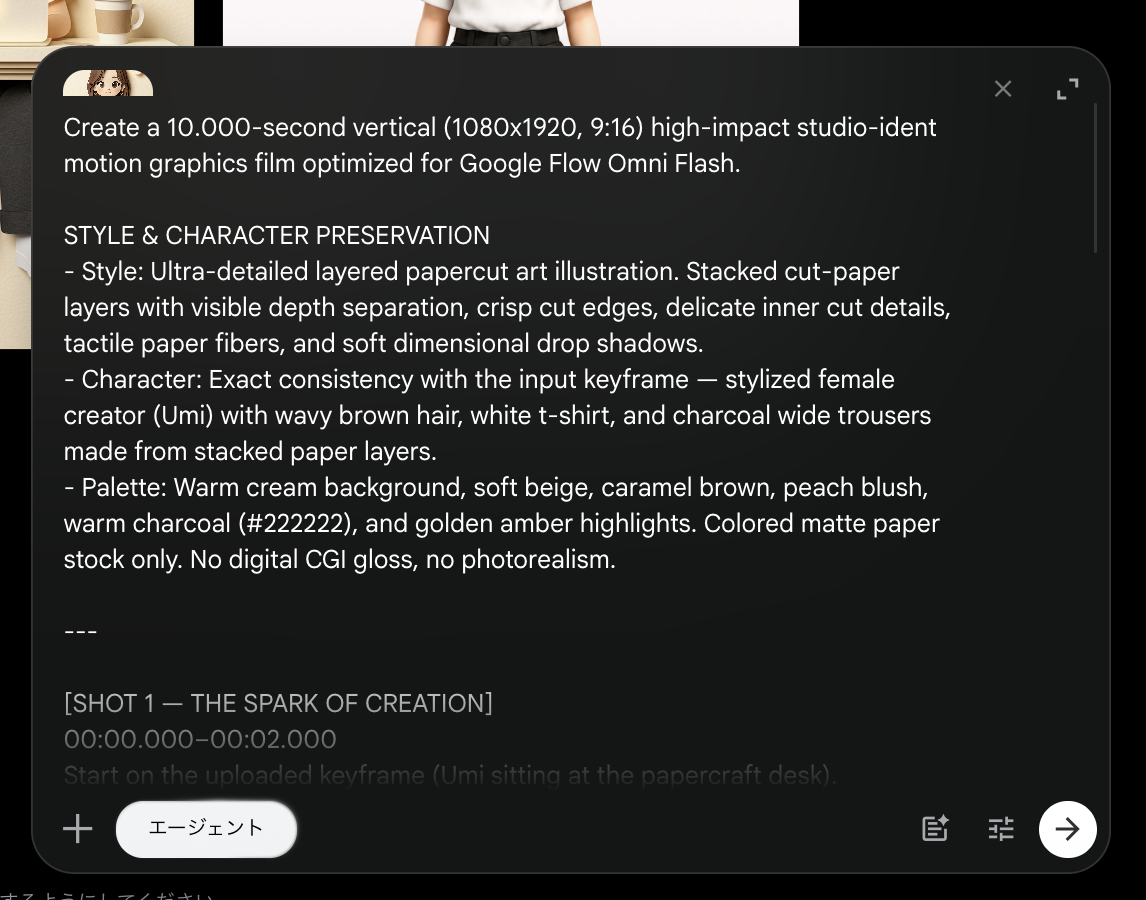
Task: Place cursor in the 'Create a 10.000-second vertical' line
Action: point(500,127)
